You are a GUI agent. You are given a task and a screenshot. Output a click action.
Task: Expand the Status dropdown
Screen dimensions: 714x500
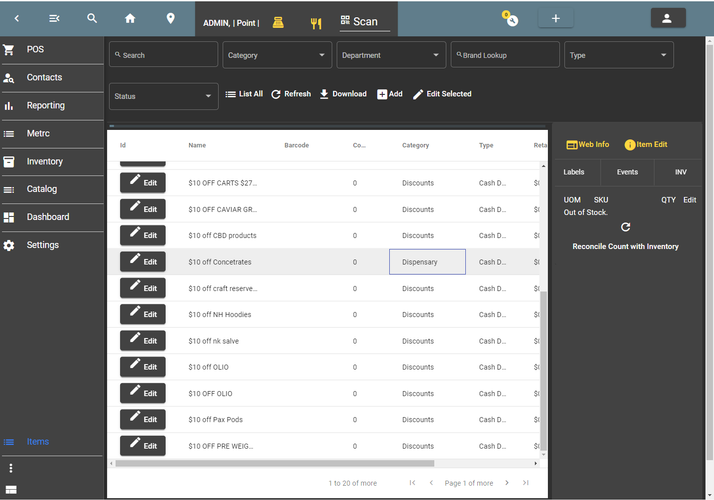pos(163,96)
